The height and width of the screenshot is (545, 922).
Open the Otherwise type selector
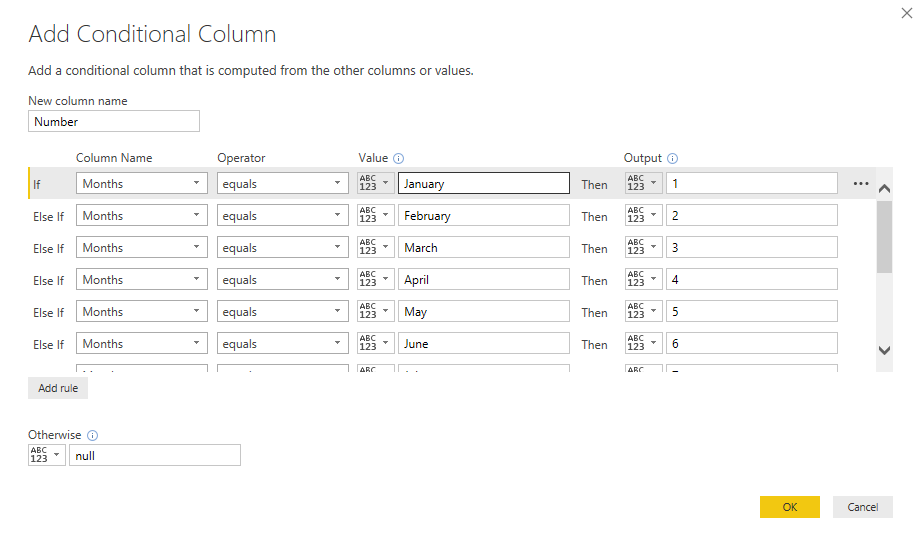46,455
